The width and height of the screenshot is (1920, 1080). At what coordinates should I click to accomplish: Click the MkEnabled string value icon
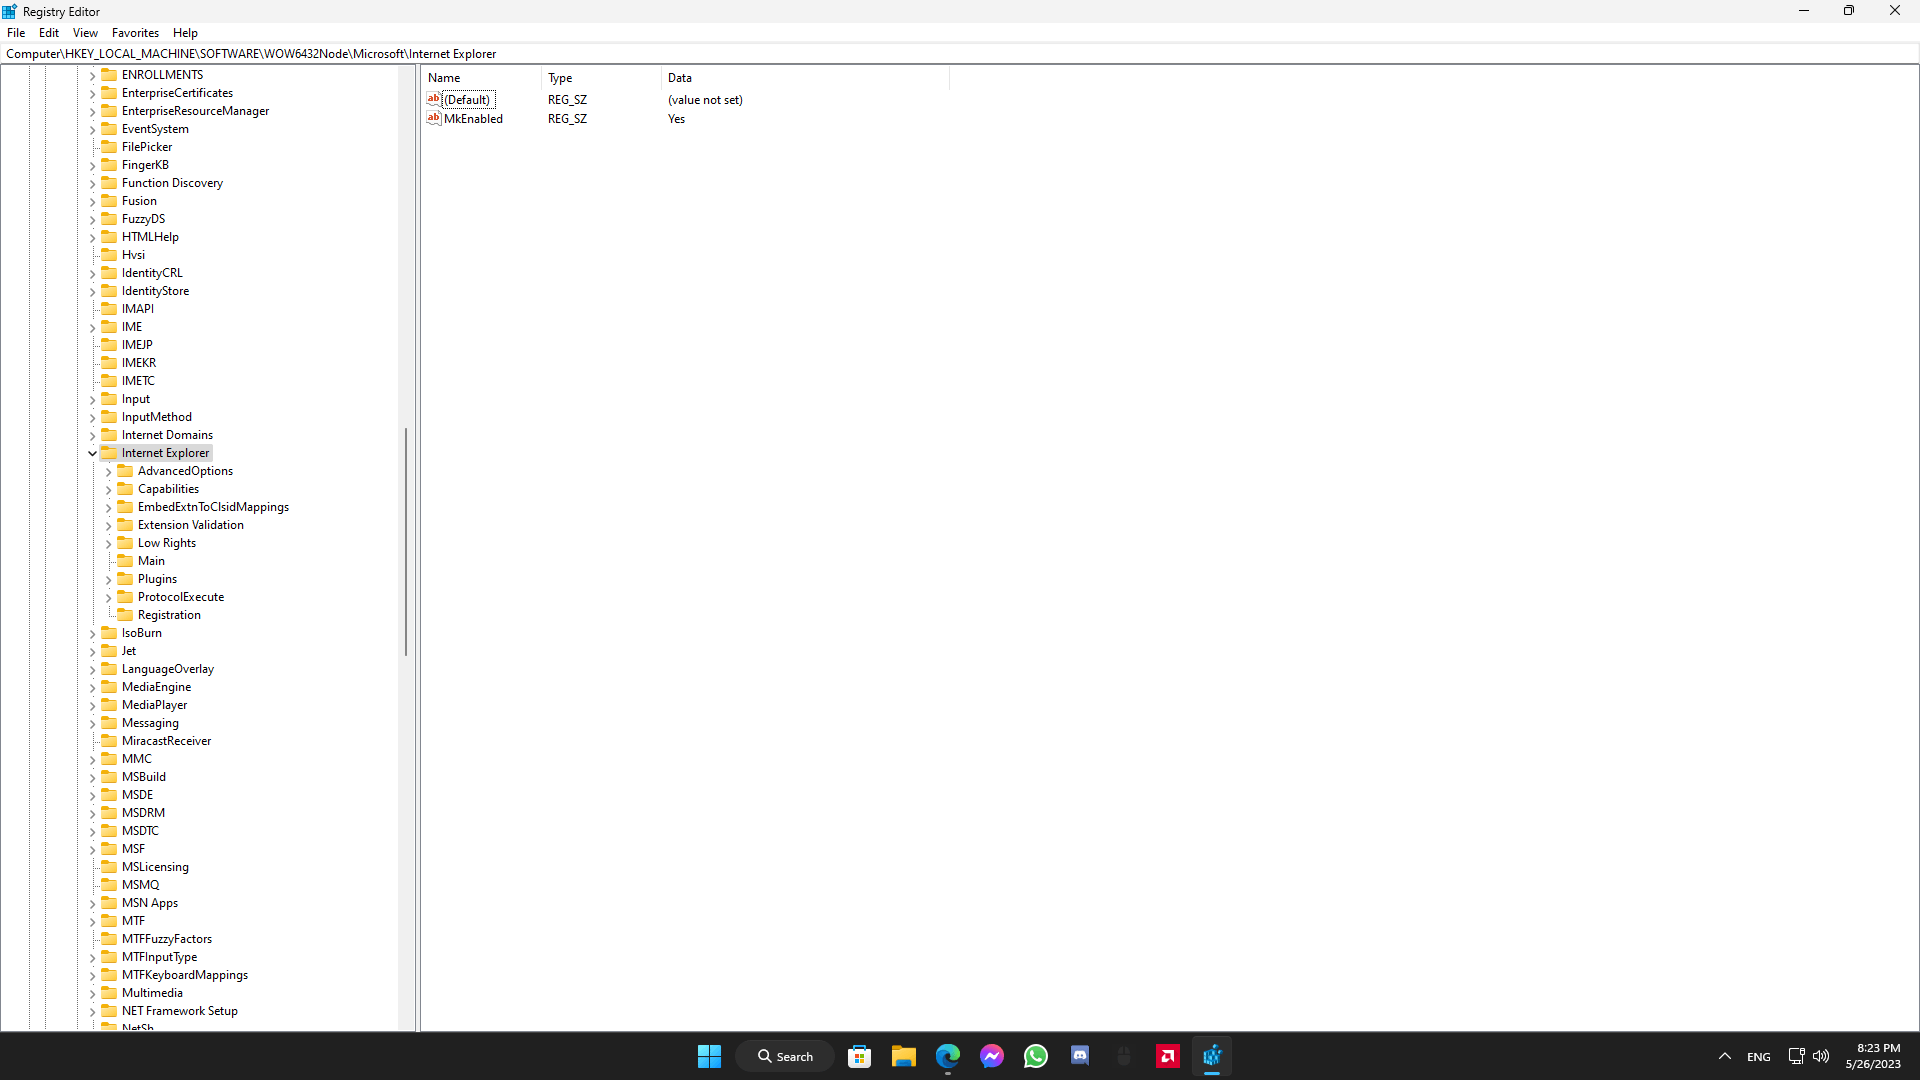433,118
